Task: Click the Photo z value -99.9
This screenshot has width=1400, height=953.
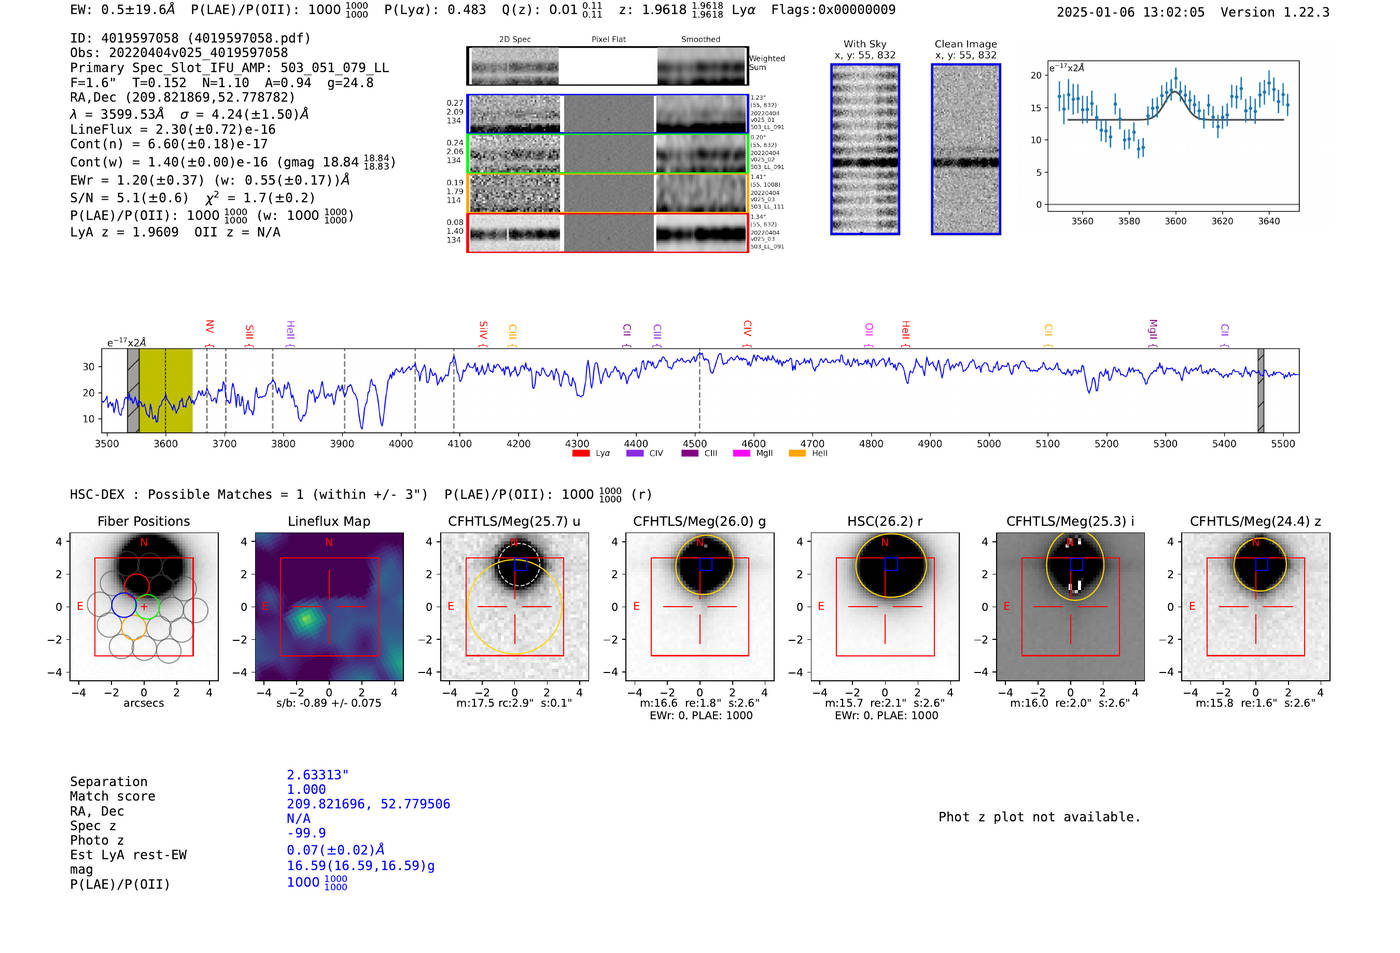Action: (306, 833)
